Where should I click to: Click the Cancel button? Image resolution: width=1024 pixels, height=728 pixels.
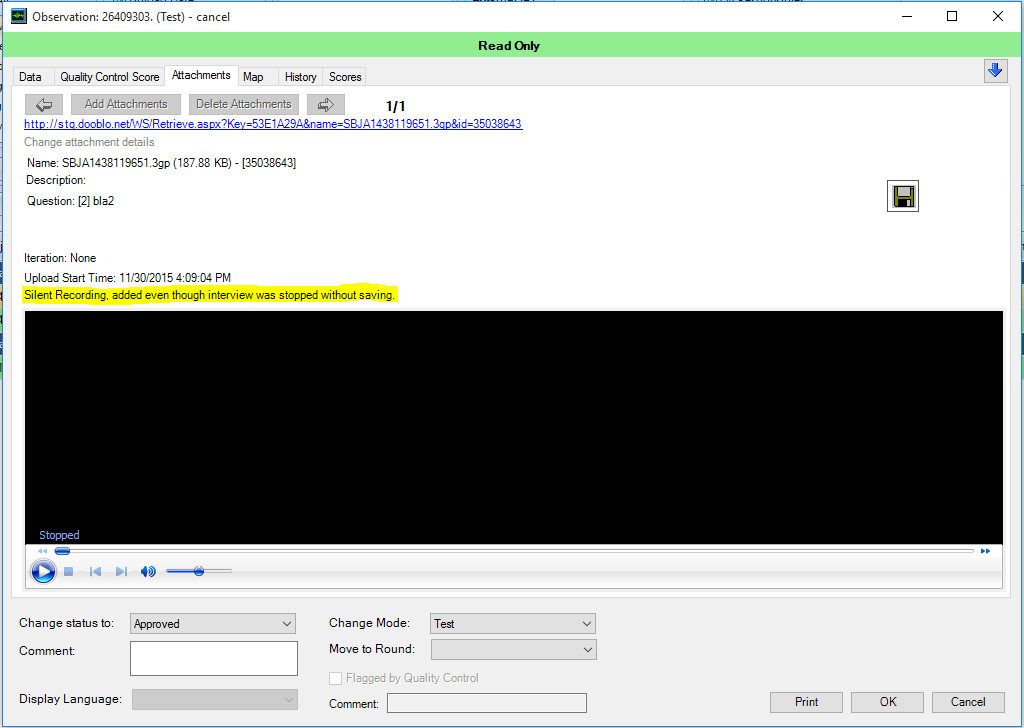point(968,703)
